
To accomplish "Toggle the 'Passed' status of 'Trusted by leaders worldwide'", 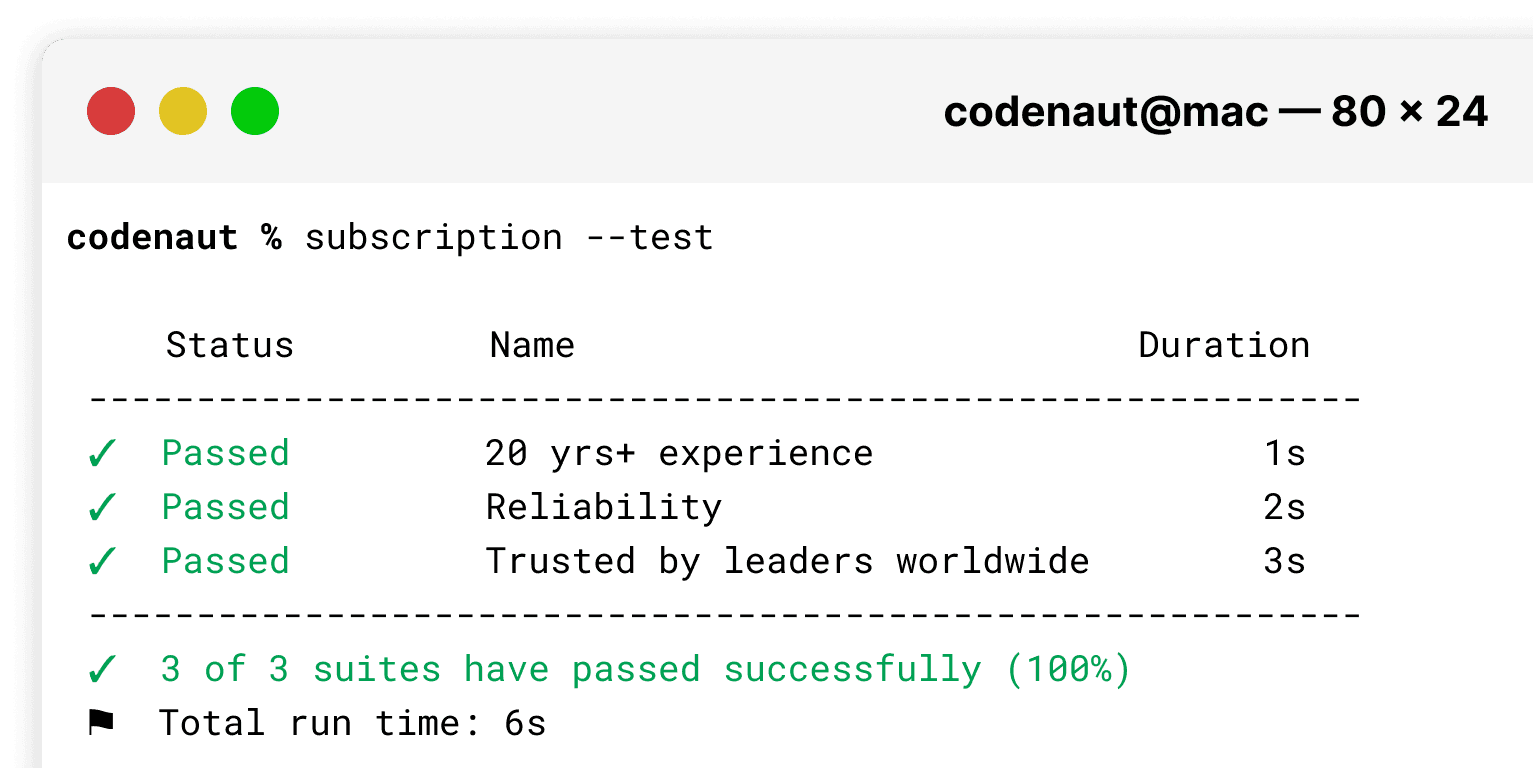I will pos(225,561).
